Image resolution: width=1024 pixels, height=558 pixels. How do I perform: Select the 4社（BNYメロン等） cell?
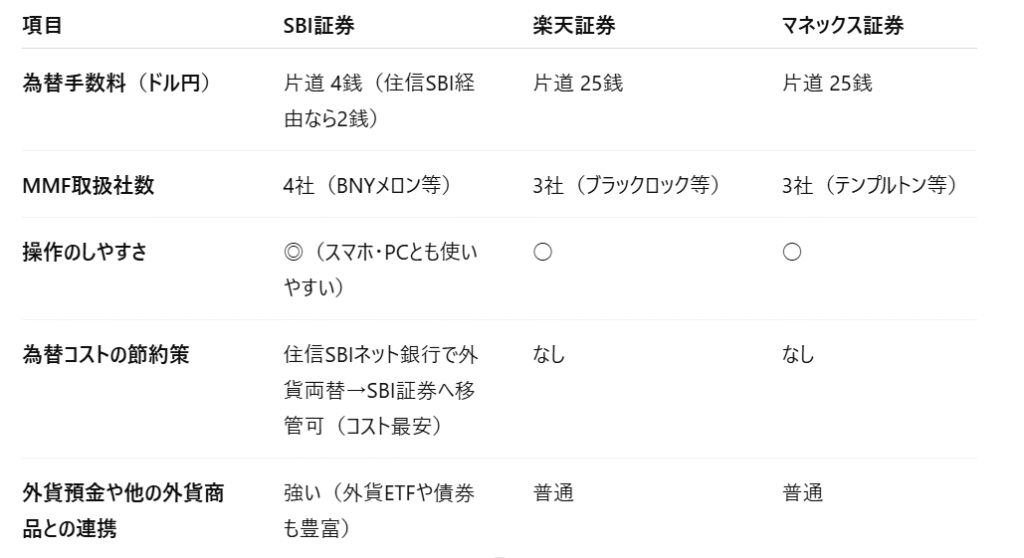click(368, 186)
